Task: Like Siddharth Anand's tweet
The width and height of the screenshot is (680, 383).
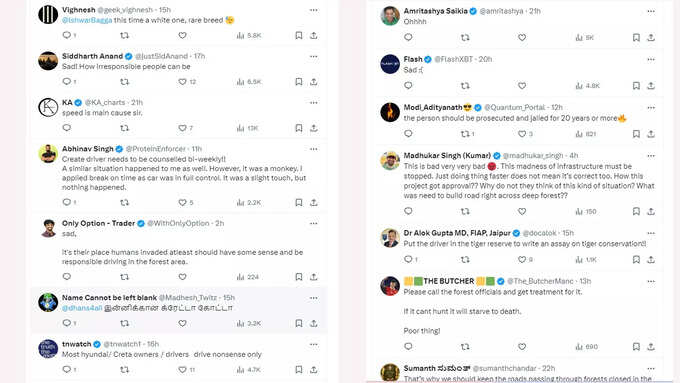Action: click(182, 82)
